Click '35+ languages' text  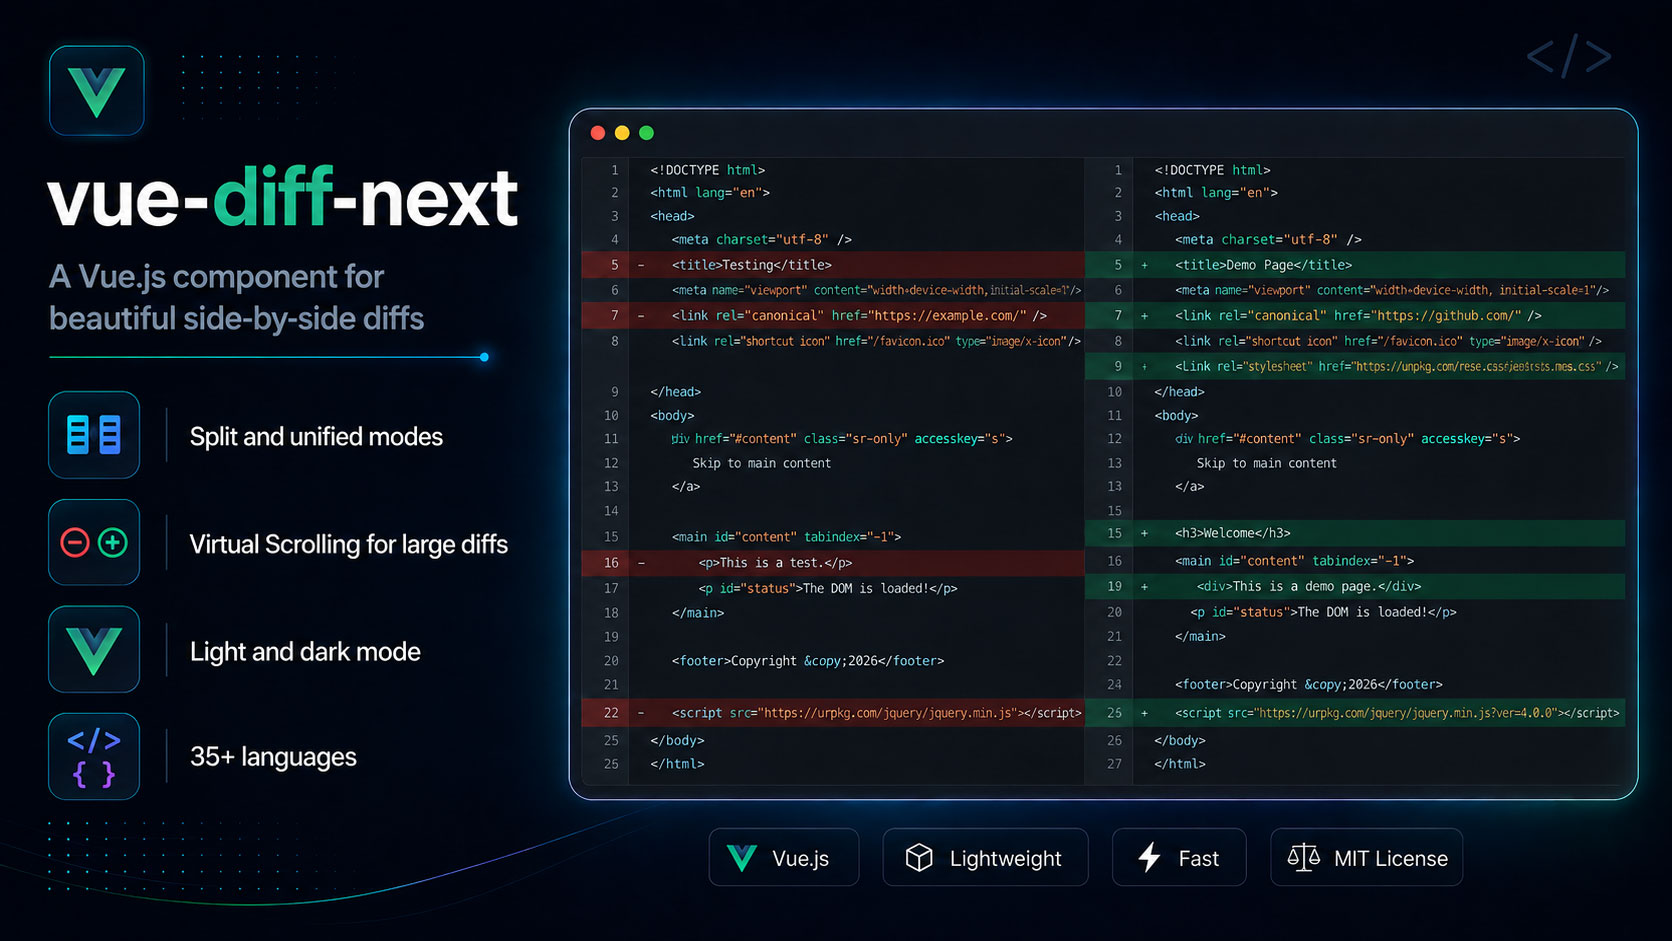click(x=273, y=757)
